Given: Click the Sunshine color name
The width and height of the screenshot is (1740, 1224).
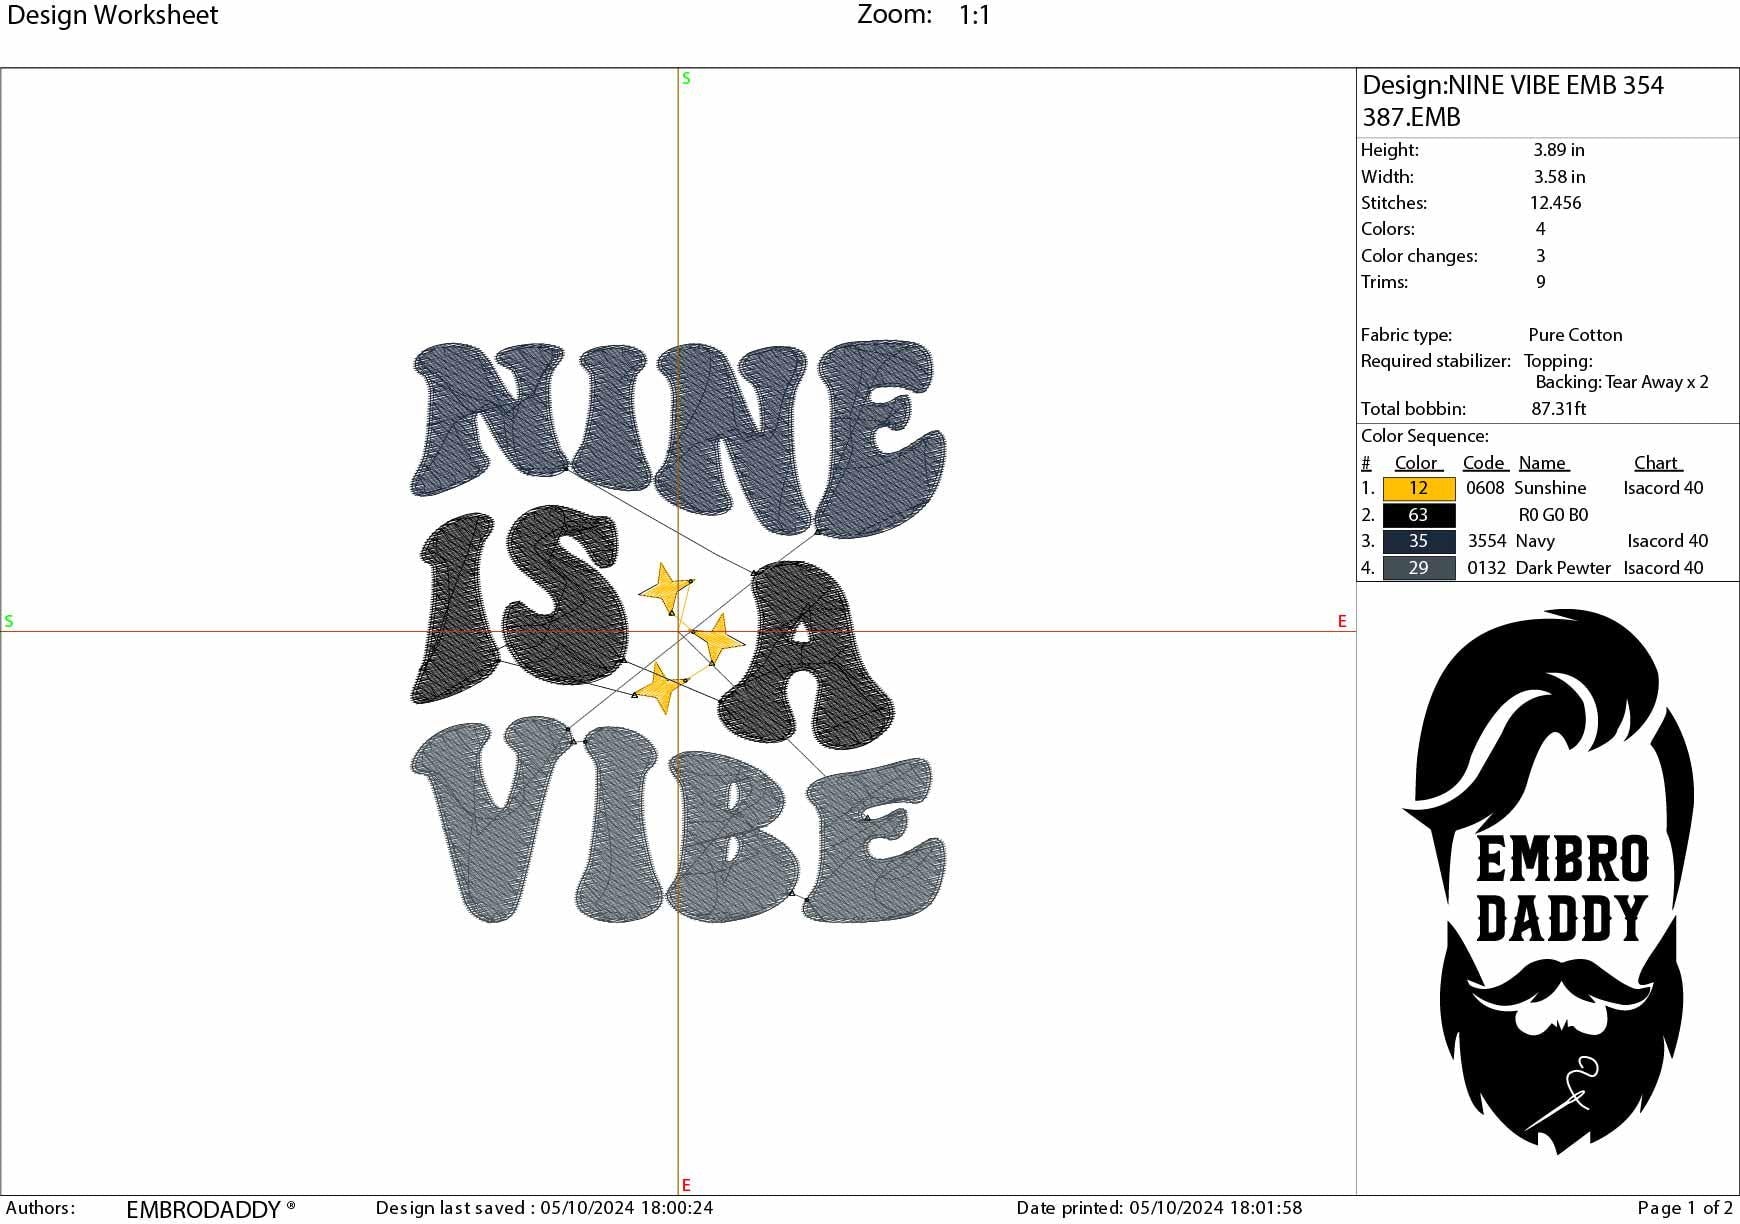Looking at the screenshot, I should tap(1550, 488).
